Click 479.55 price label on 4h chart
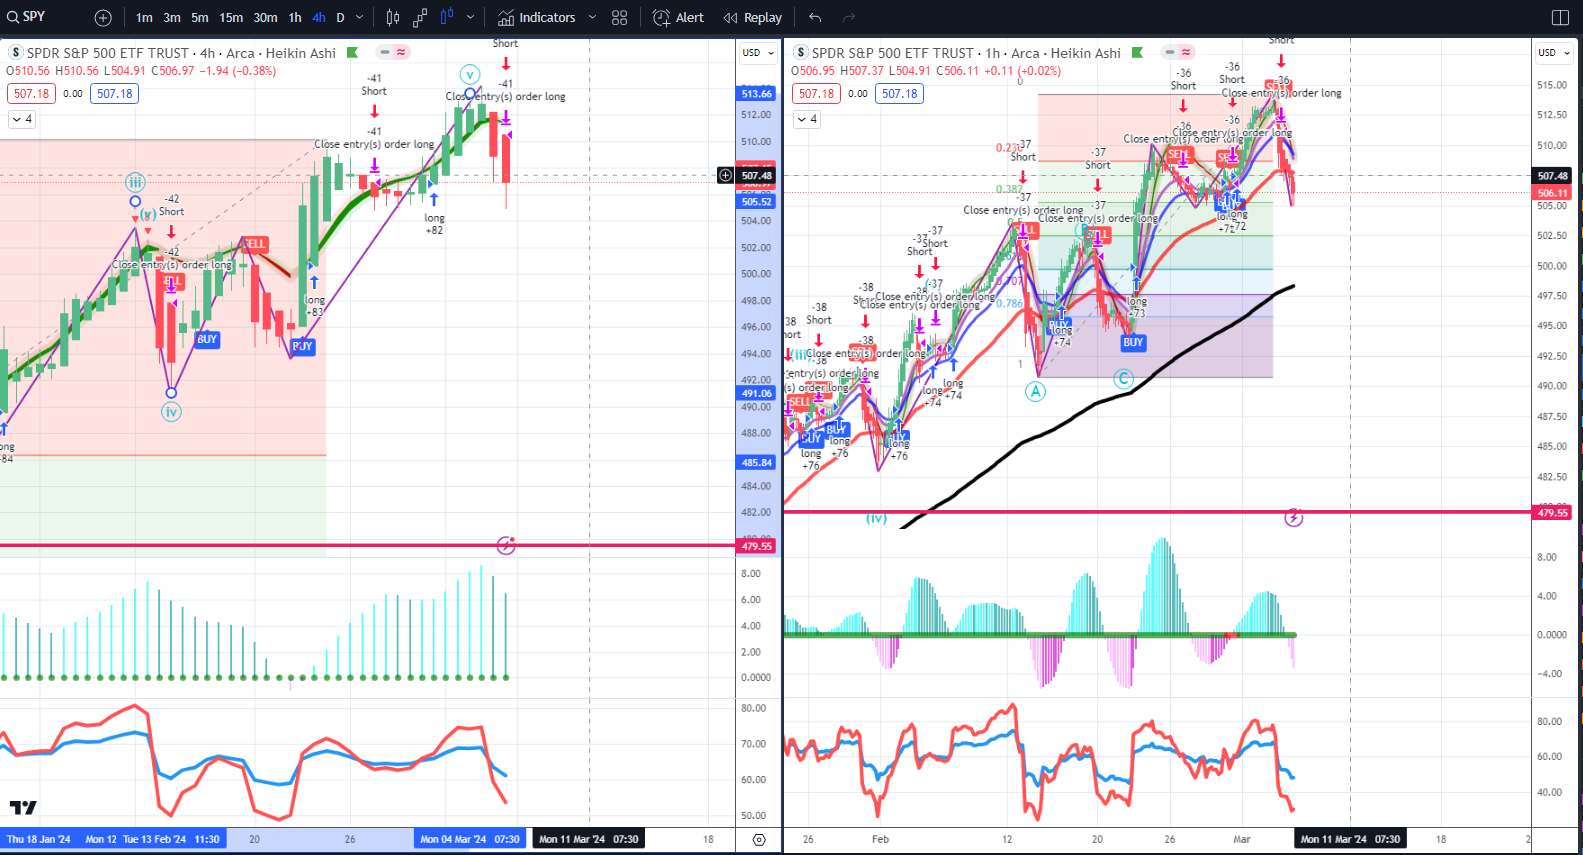The height and width of the screenshot is (855, 1583). [x=756, y=546]
